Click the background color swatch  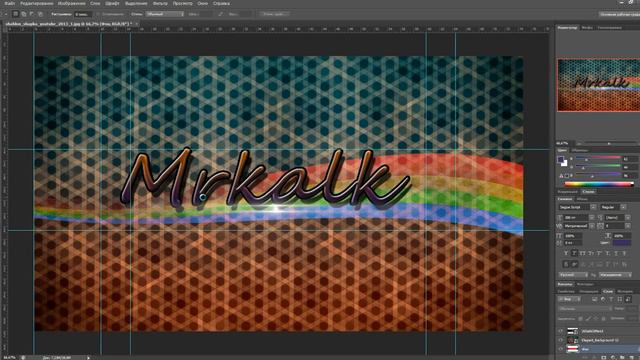coord(565,164)
